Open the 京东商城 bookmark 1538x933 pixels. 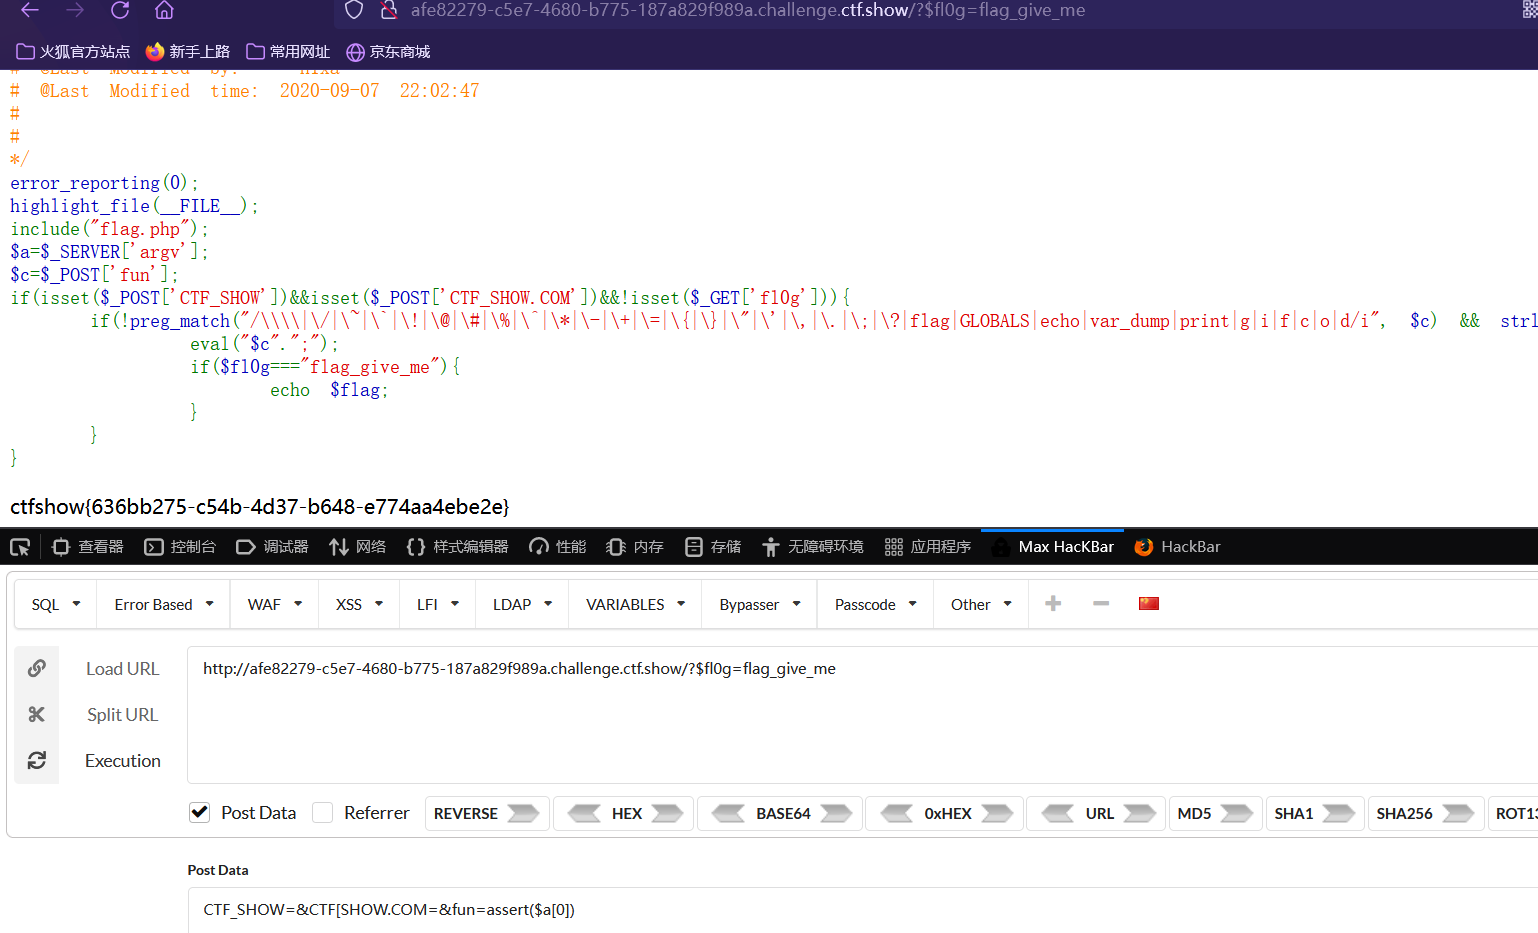(x=388, y=52)
